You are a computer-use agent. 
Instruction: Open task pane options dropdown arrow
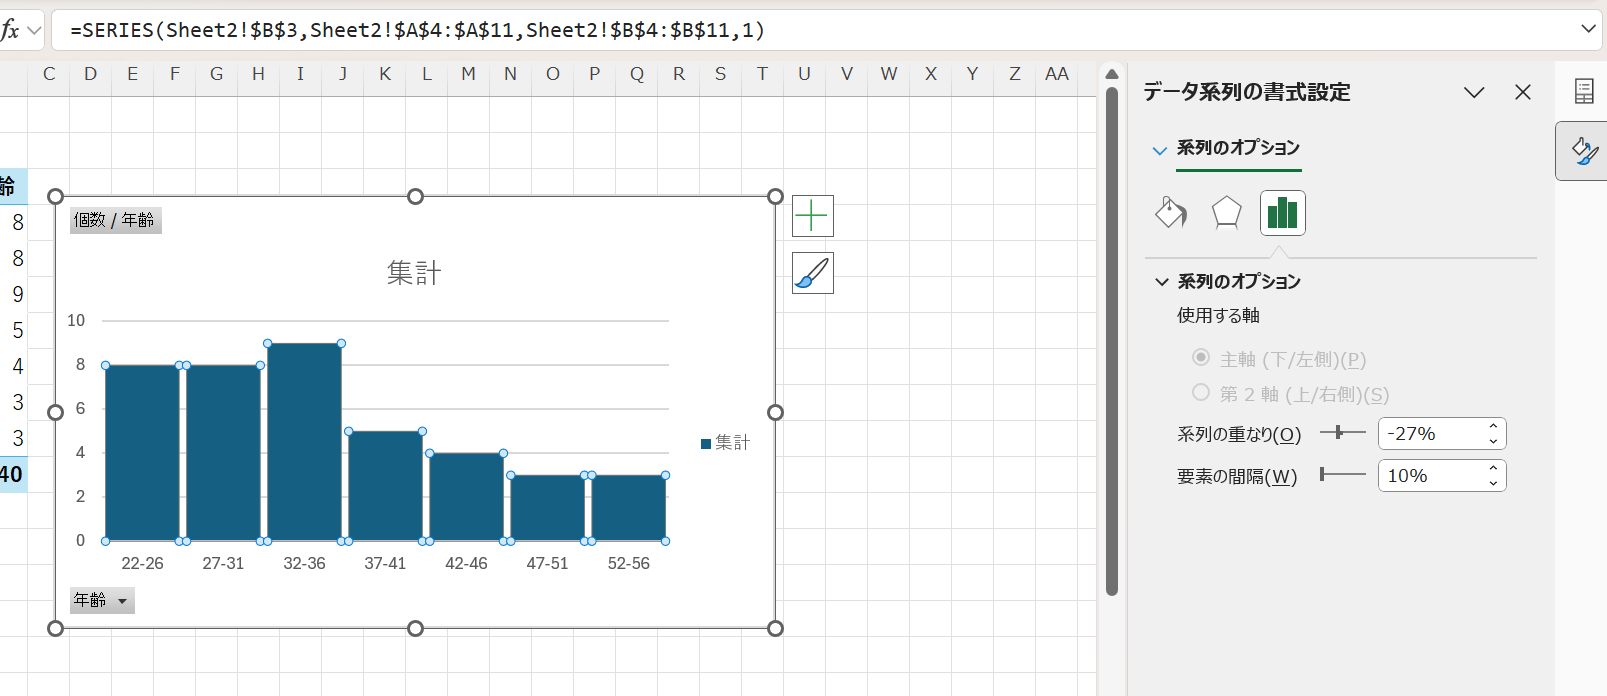point(1473,92)
